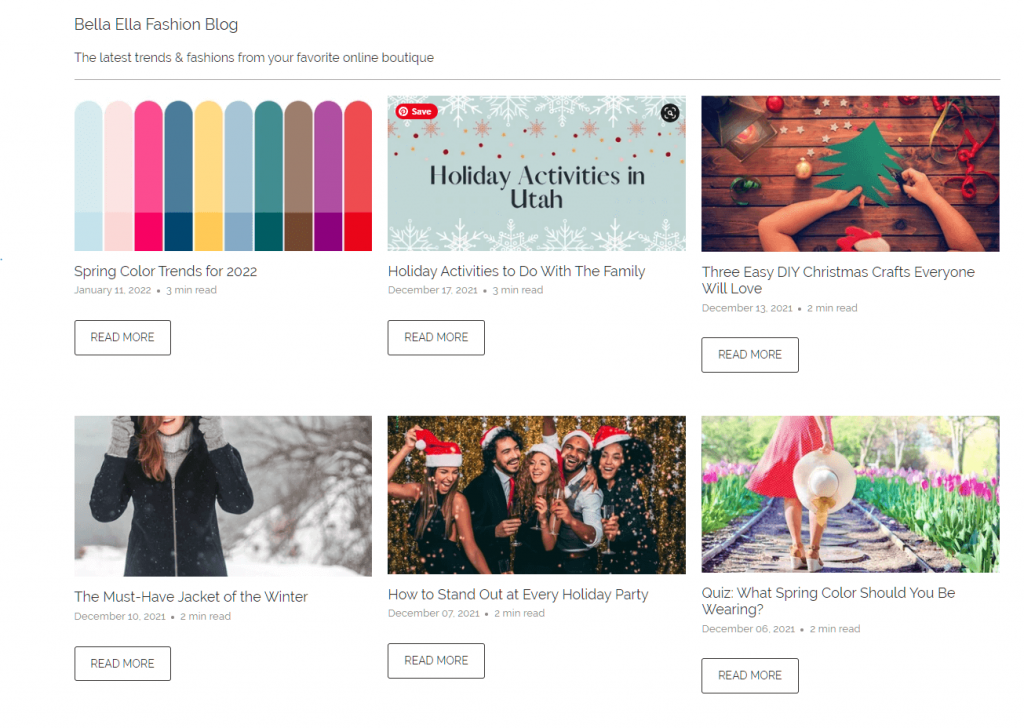Click Read More under Must-Have Jacket post
Image resolution: width=1024 pixels, height=728 pixels.
(x=122, y=664)
